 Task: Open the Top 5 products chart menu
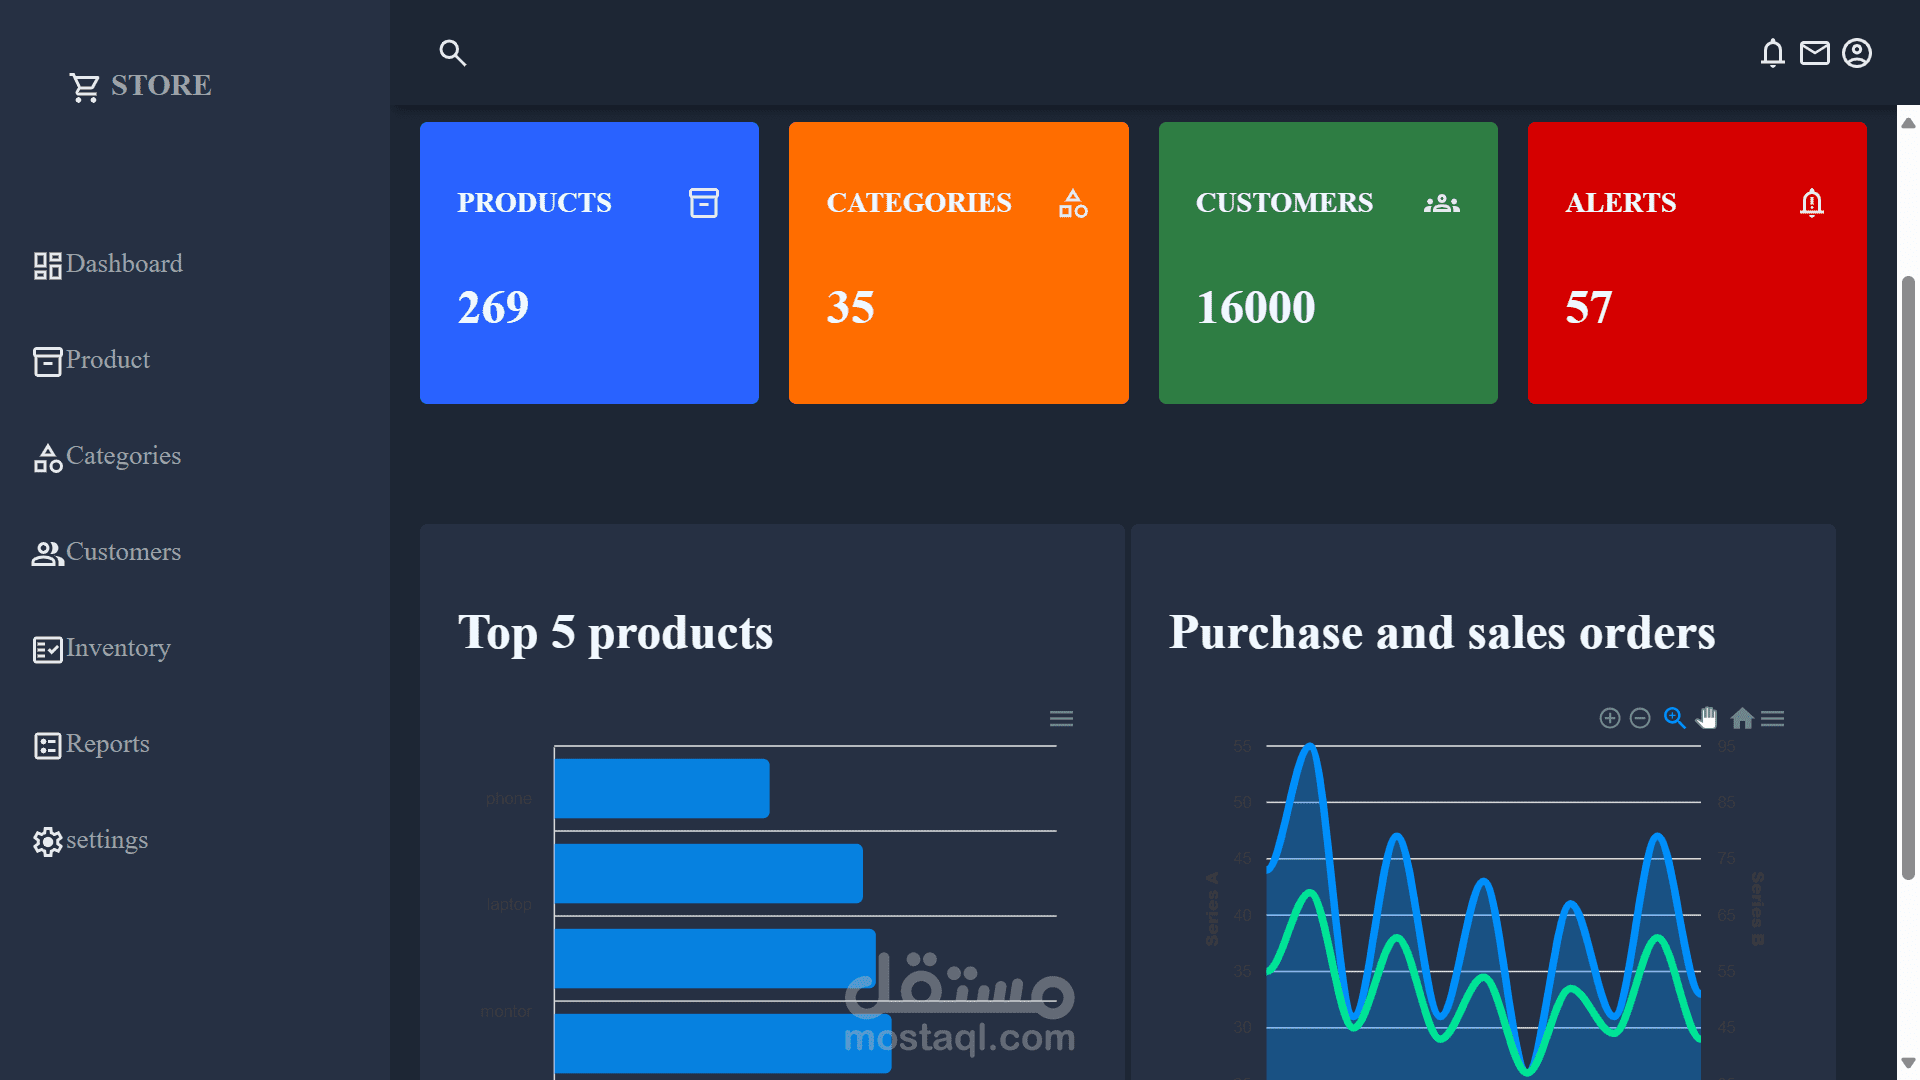point(1061,719)
